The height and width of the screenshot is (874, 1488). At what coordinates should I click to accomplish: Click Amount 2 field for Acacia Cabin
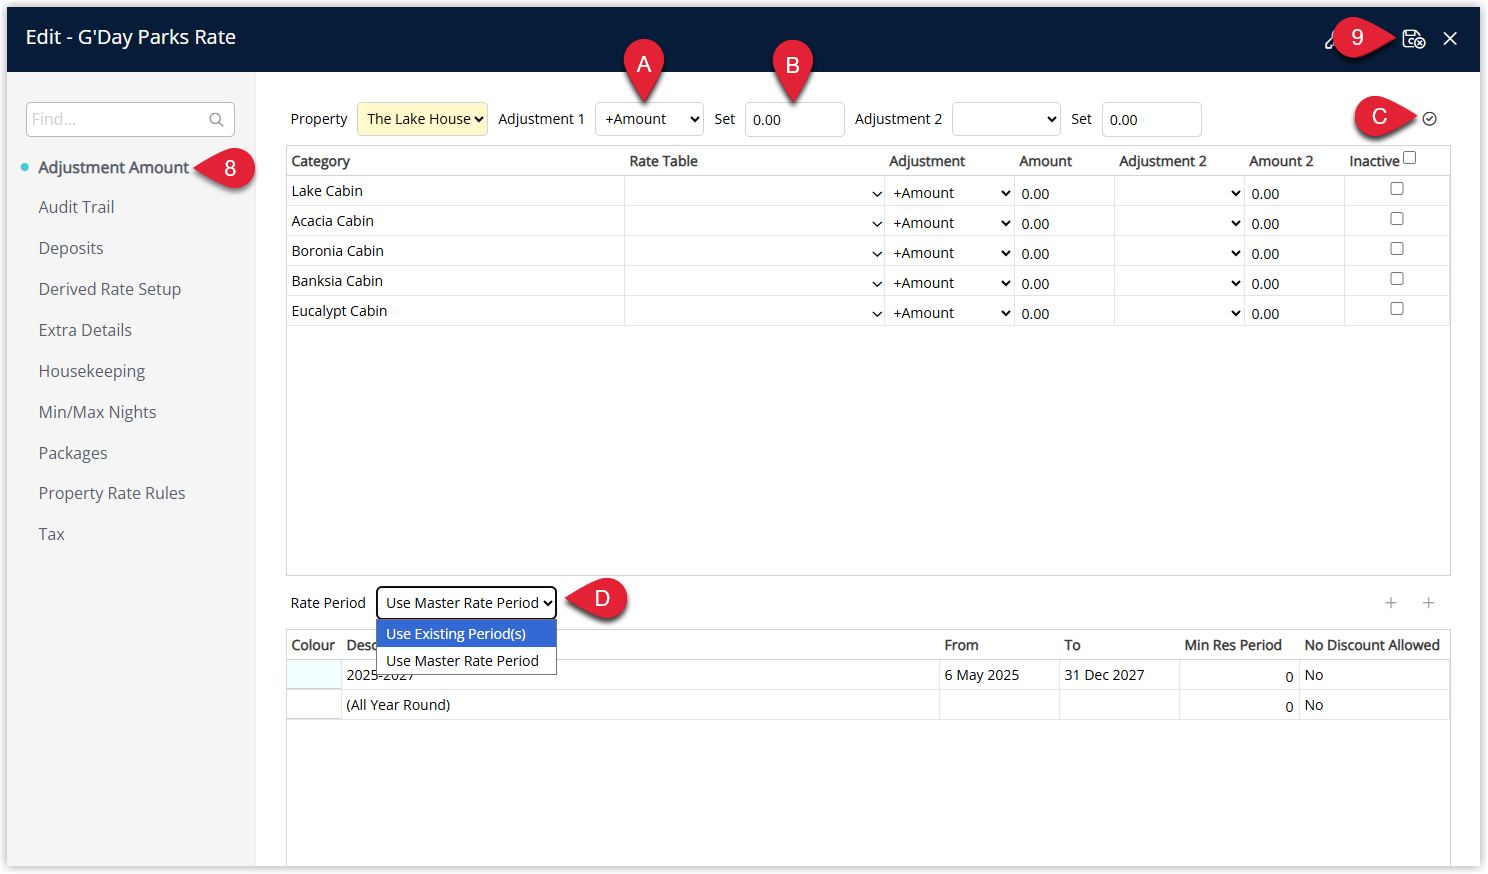click(1294, 224)
